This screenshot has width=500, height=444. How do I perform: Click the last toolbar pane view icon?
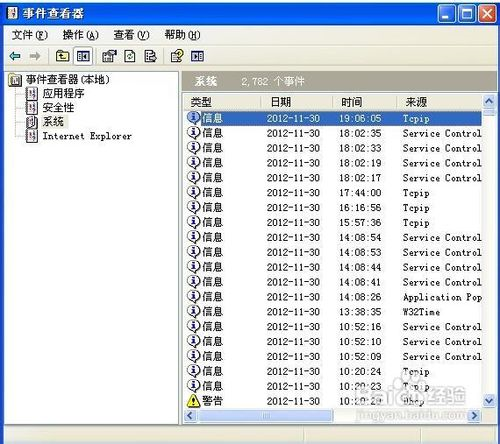point(197,56)
